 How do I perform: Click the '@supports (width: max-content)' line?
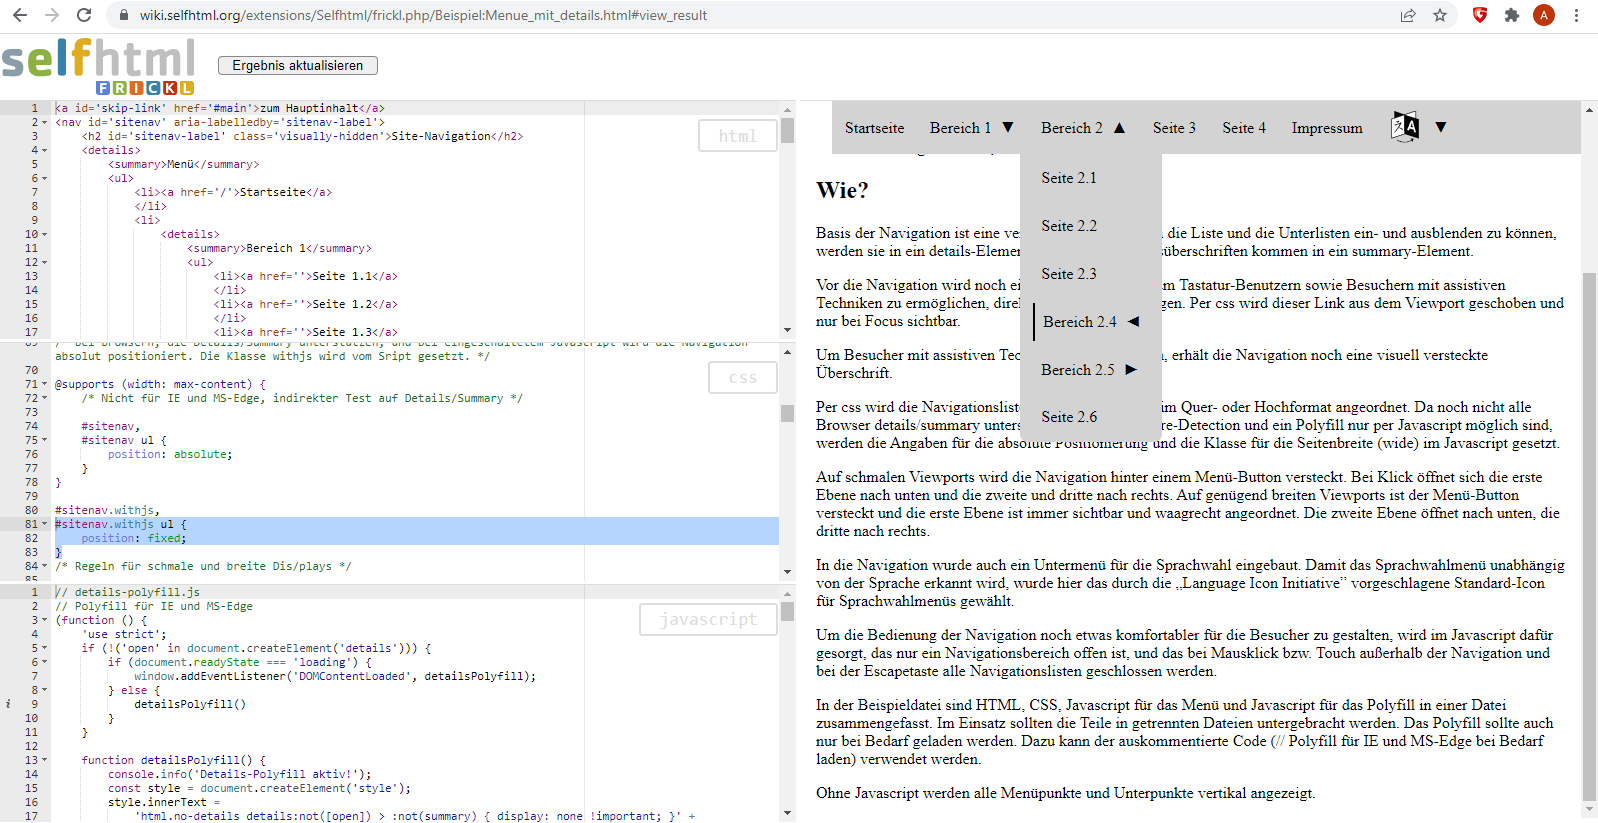coord(161,384)
